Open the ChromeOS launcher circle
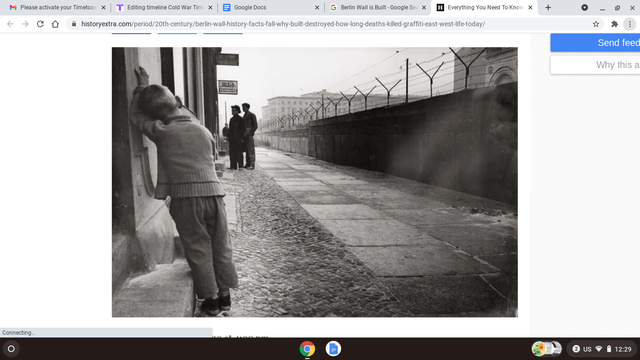 [x=11, y=349]
